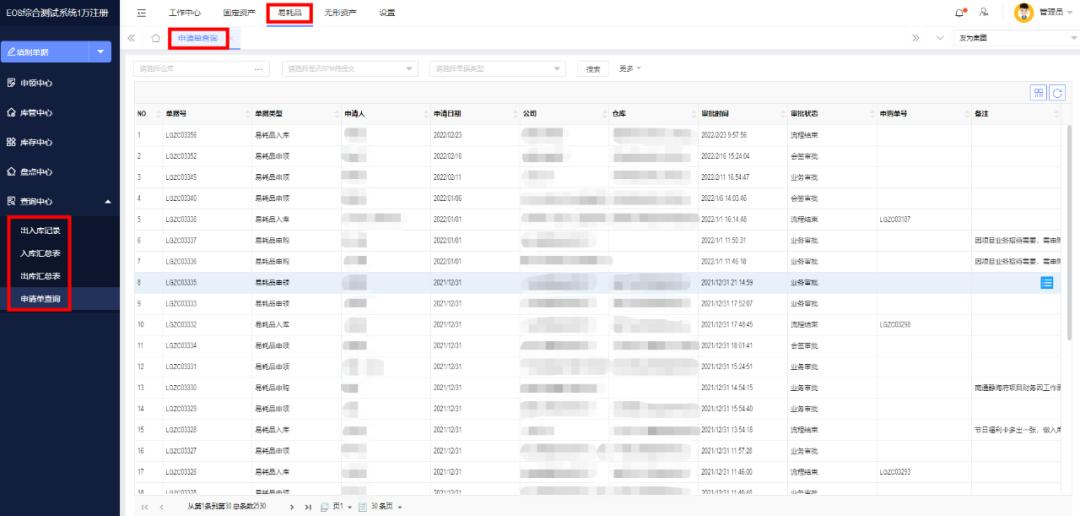Open the second filter combo box
The width and height of the screenshot is (1080, 516).
pyautogui.click(x=350, y=69)
